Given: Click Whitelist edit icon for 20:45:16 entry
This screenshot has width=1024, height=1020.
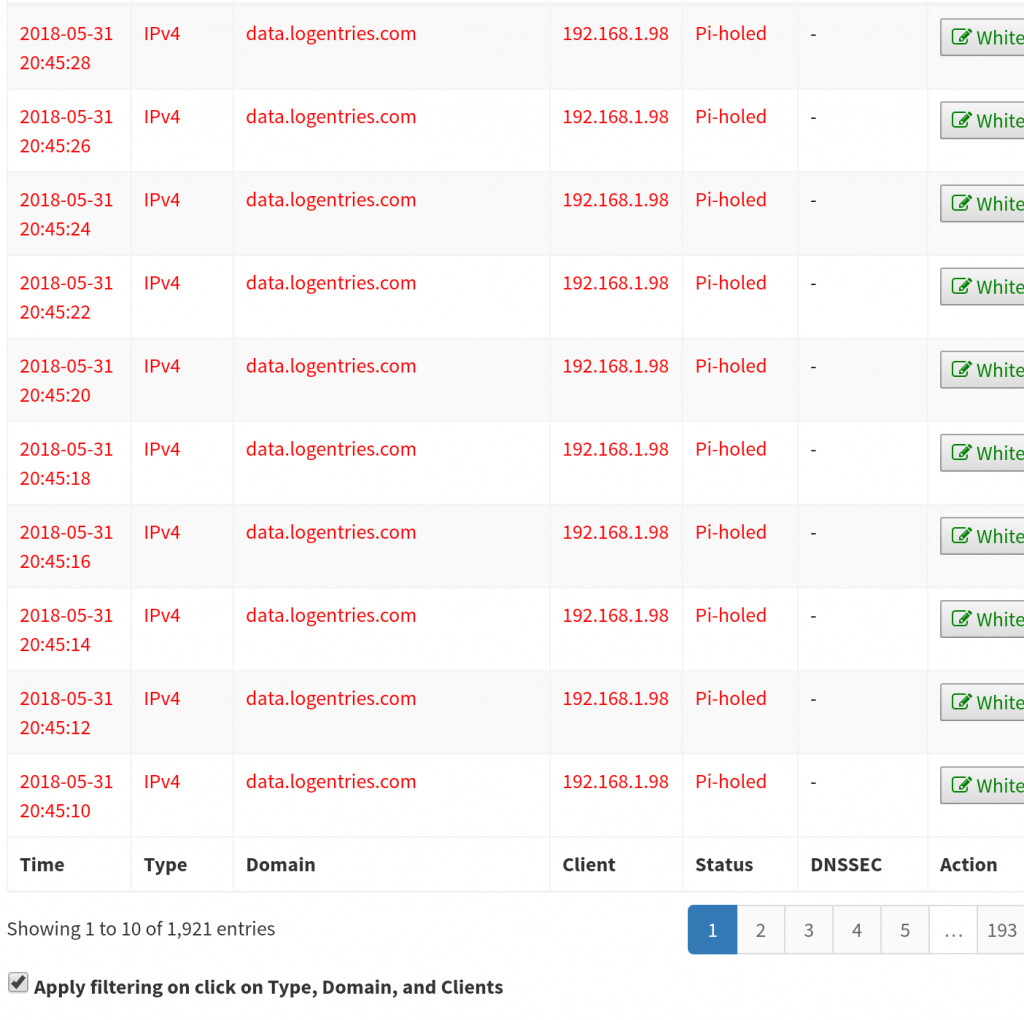Looking at the screenshot, I should (961, 536).
